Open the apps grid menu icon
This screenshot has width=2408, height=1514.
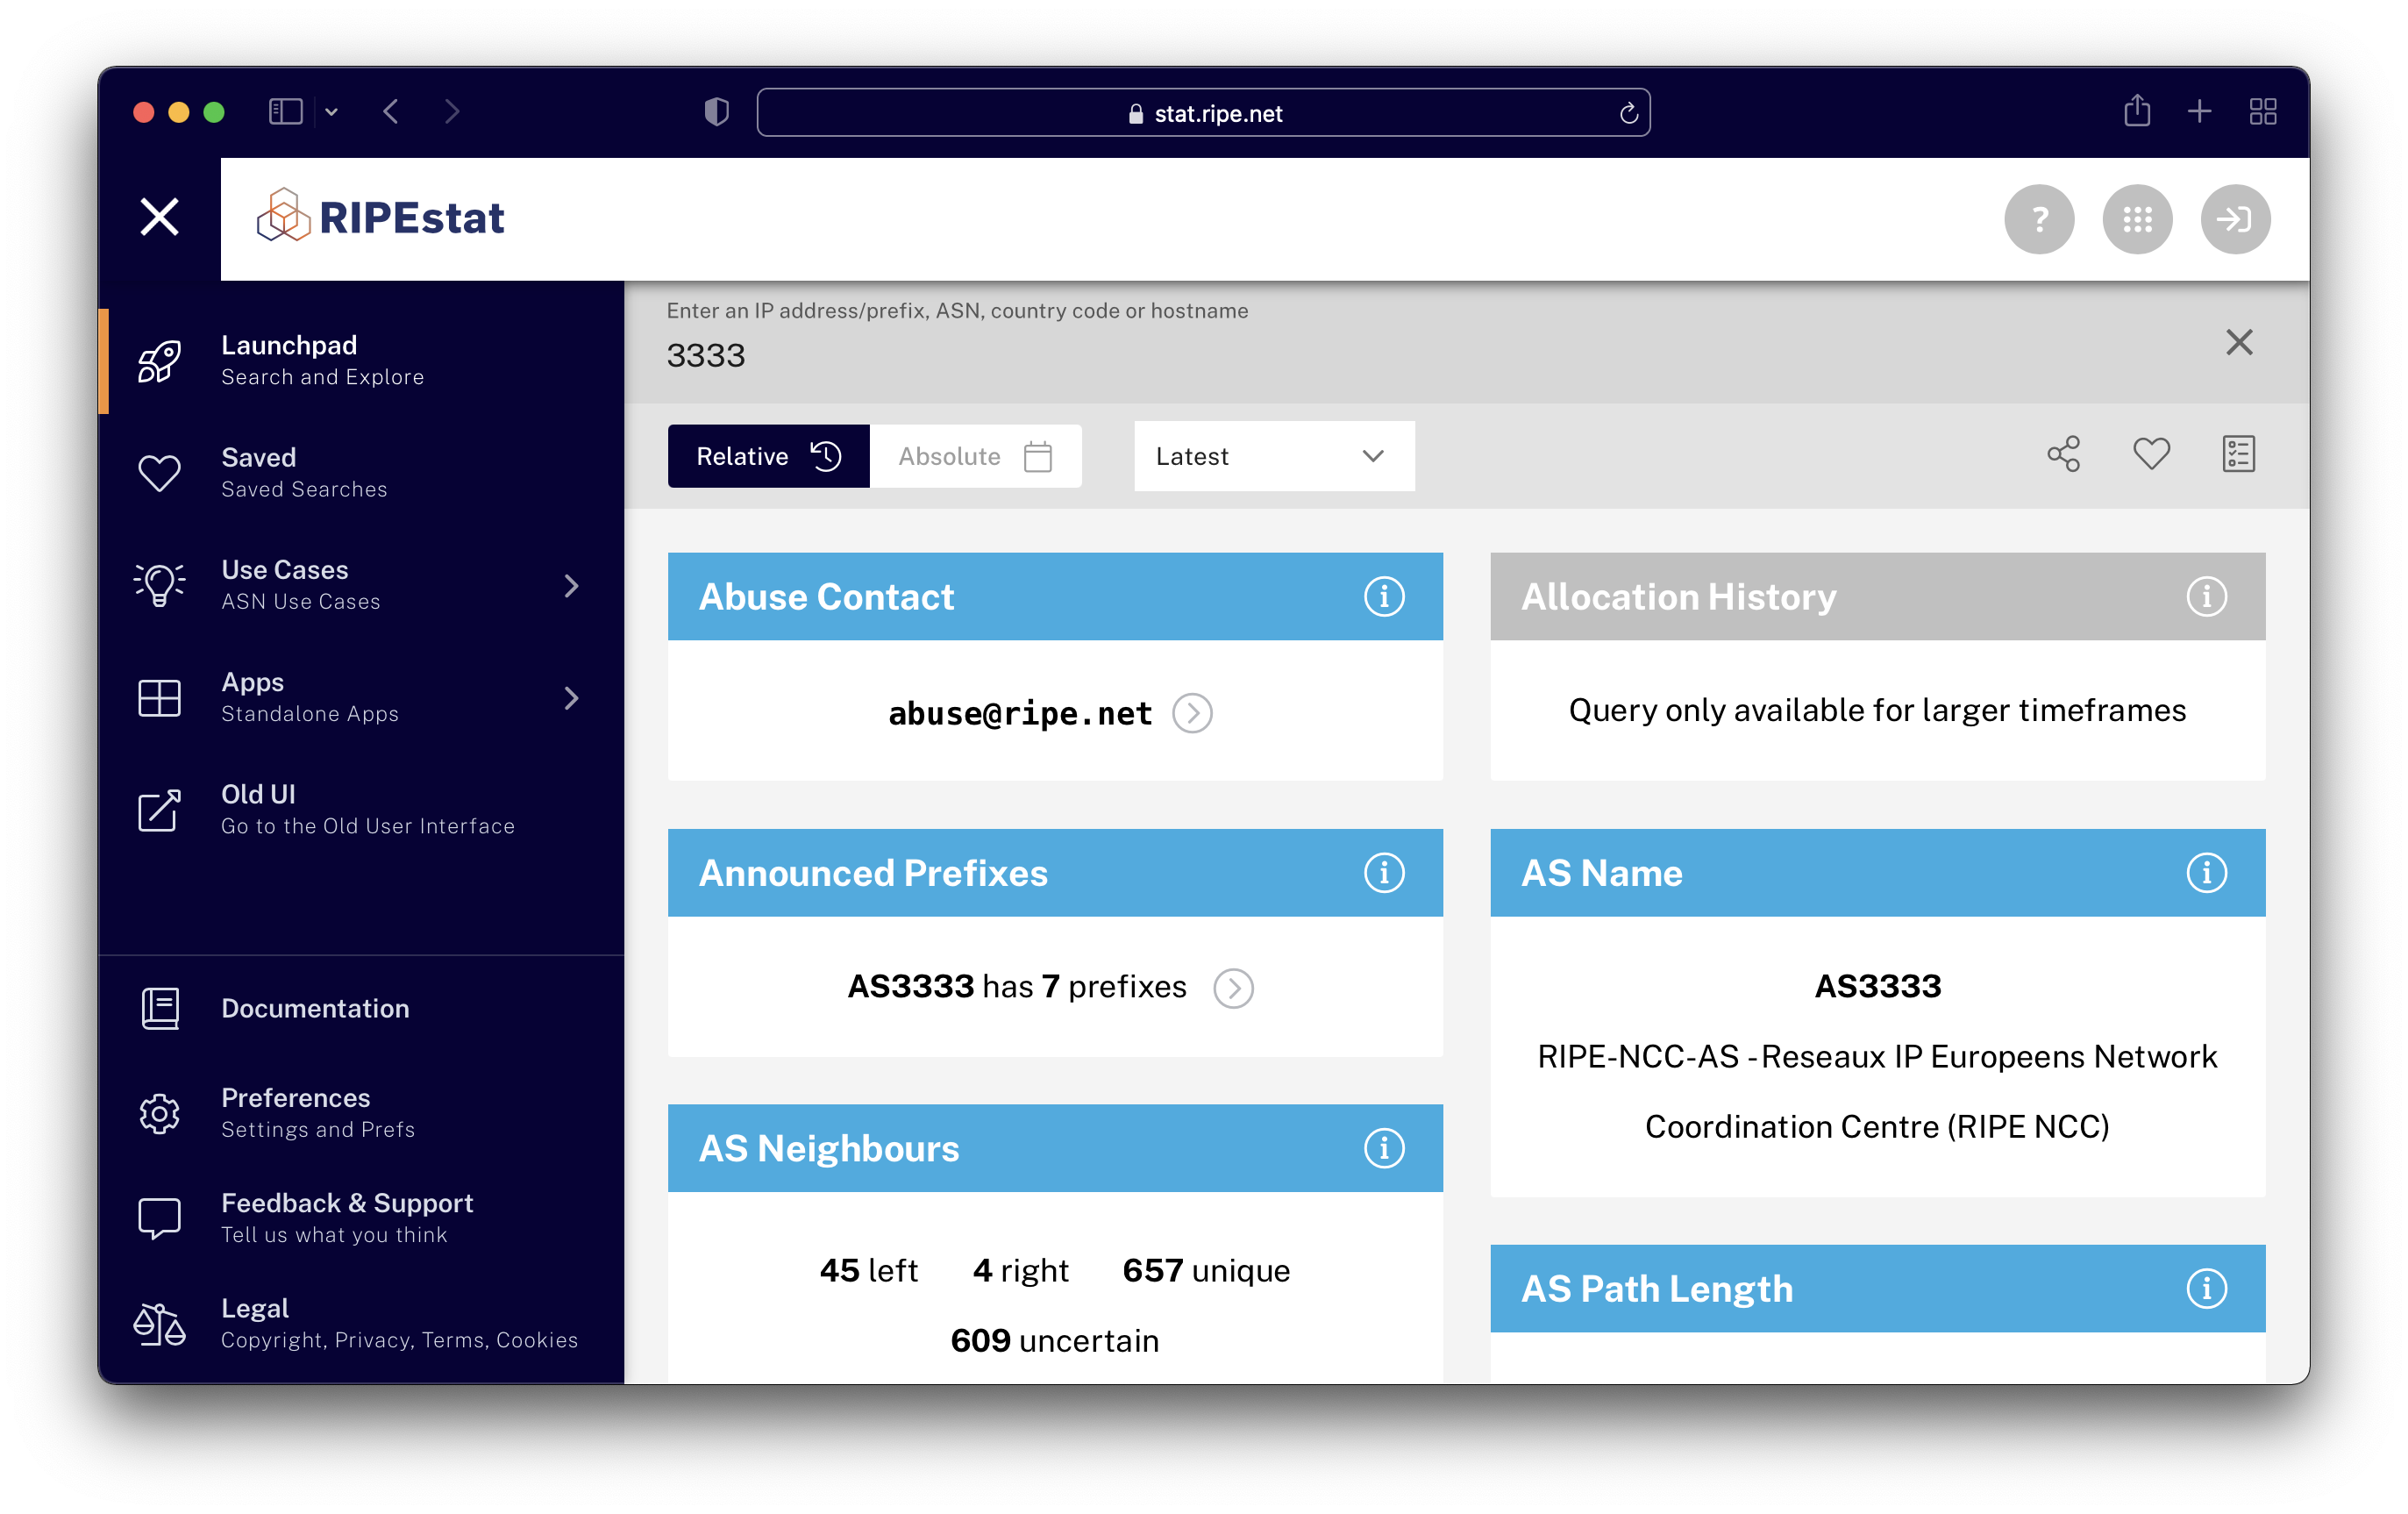(2137, 219)
